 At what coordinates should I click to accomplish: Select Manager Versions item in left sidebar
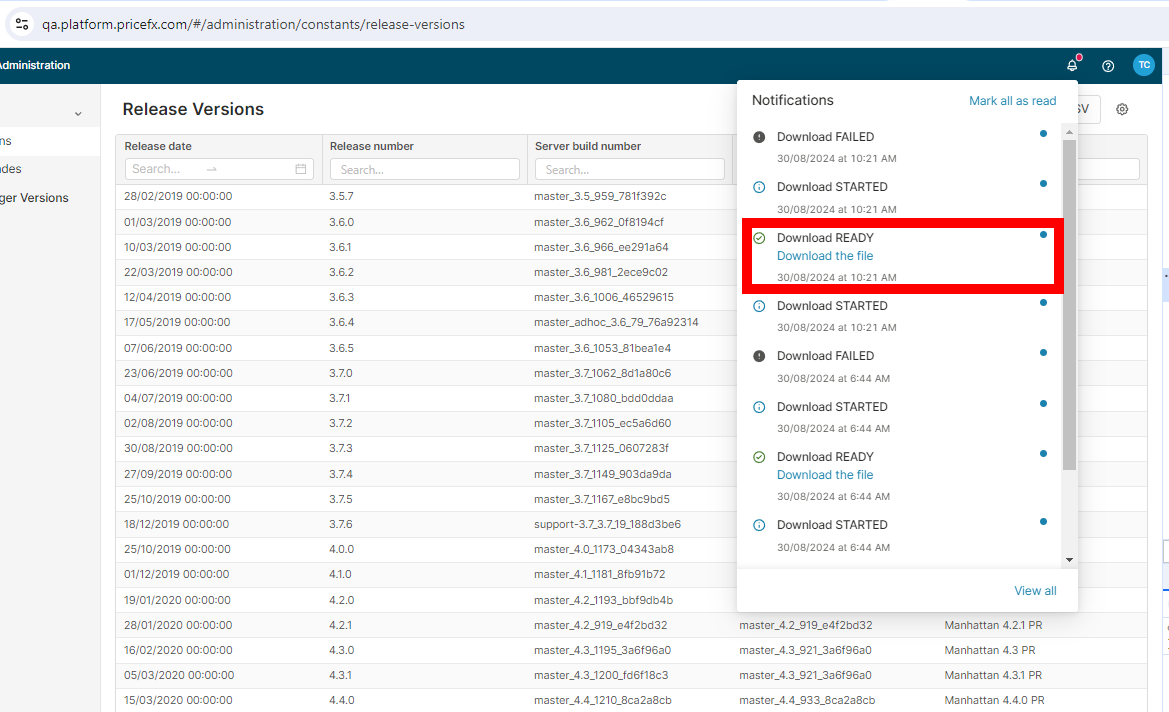coord(34,198)
